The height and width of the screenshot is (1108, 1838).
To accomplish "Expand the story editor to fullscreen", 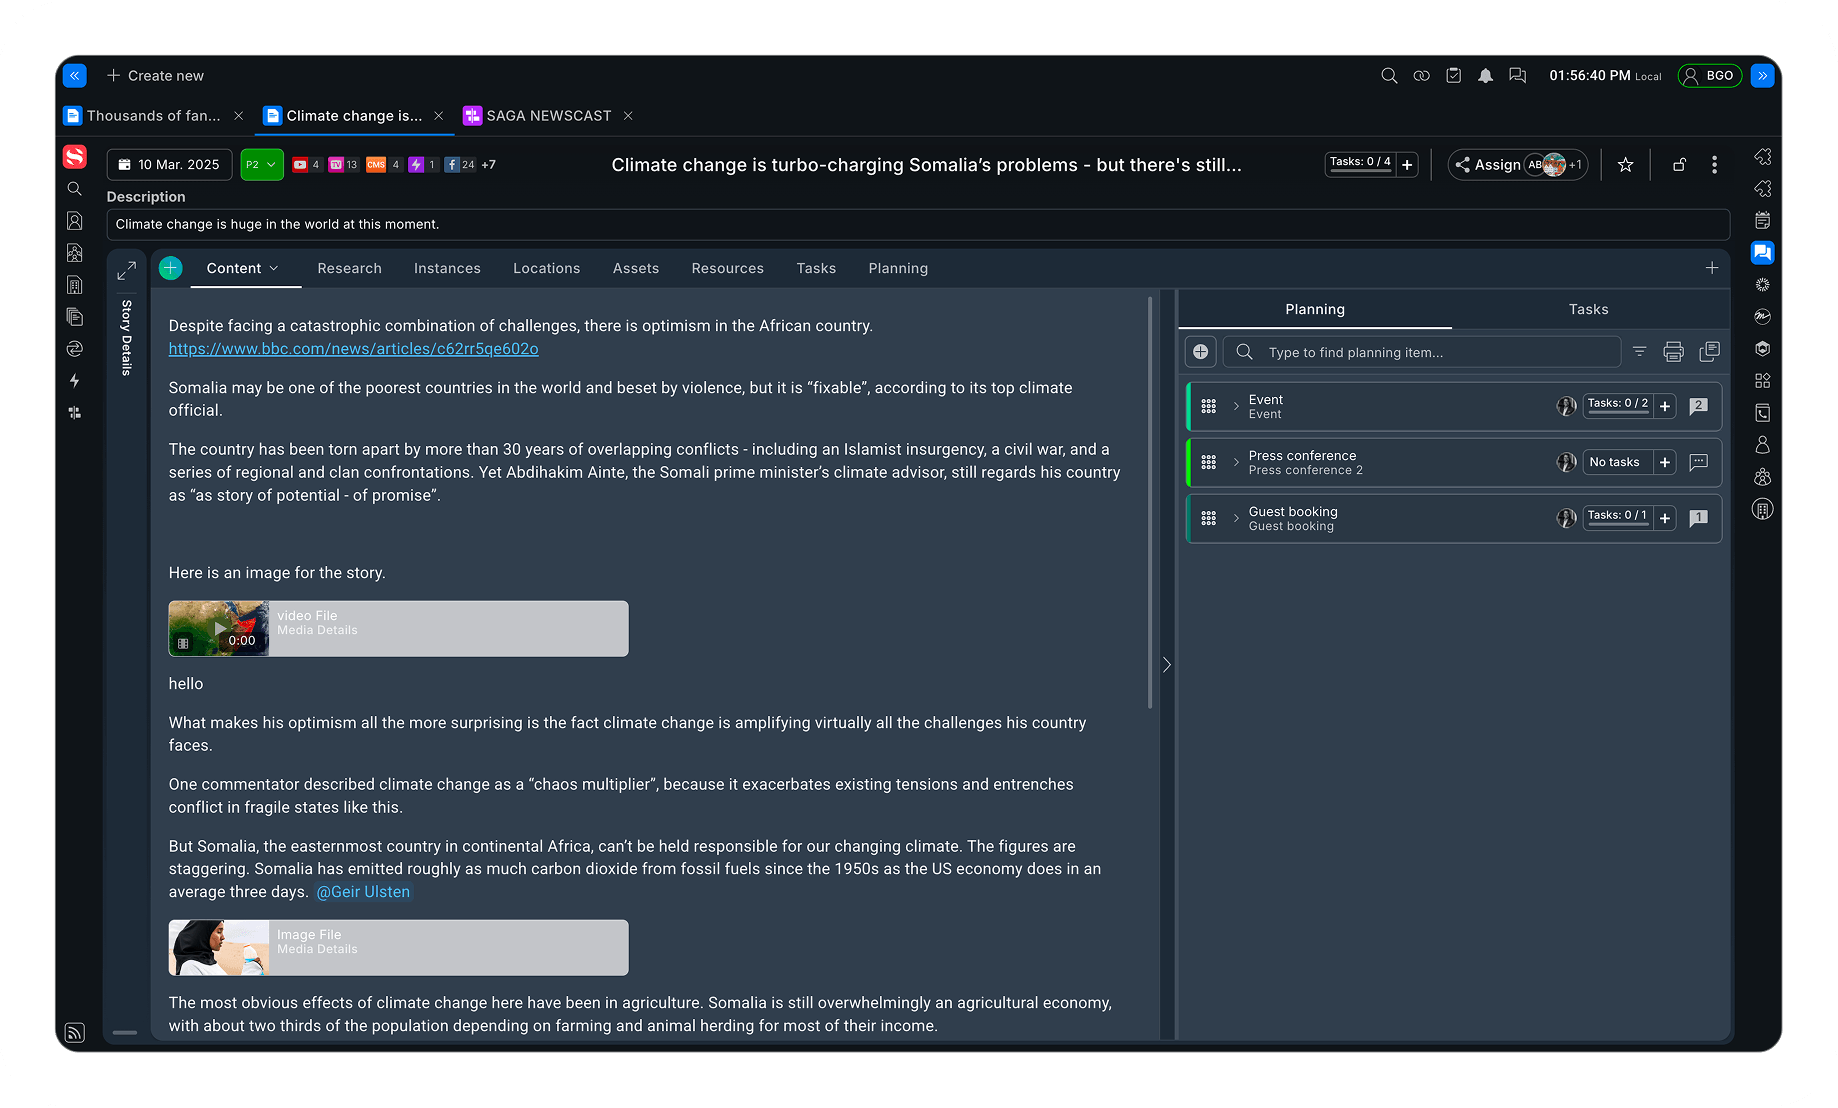I will [x=126, y=270].
